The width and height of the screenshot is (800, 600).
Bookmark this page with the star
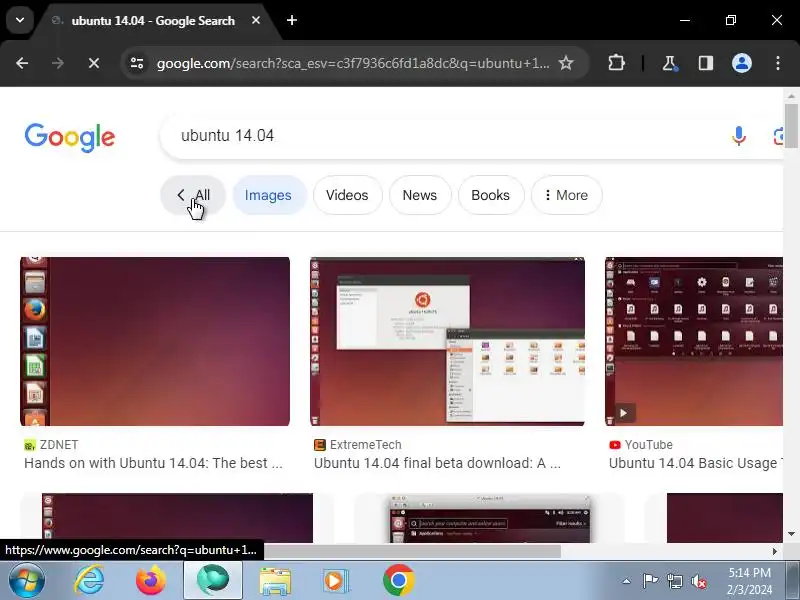pyautogui.click(x=566, y=63)
